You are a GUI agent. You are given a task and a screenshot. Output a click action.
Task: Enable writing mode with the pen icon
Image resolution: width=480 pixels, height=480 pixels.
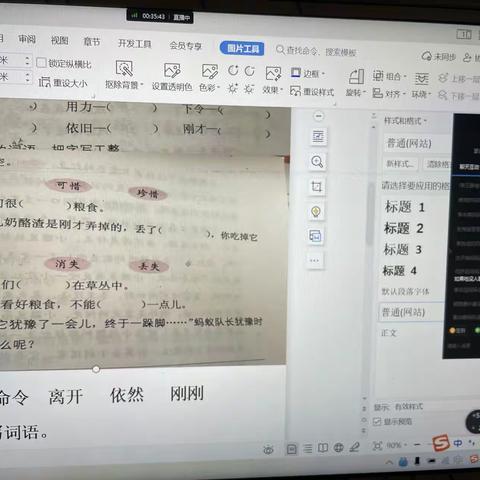354,447
